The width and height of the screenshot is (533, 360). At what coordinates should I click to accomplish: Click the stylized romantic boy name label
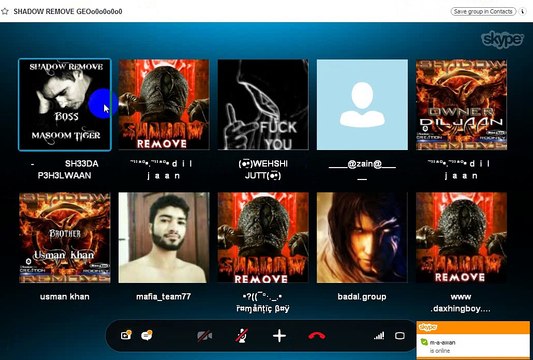pos(263,303)
